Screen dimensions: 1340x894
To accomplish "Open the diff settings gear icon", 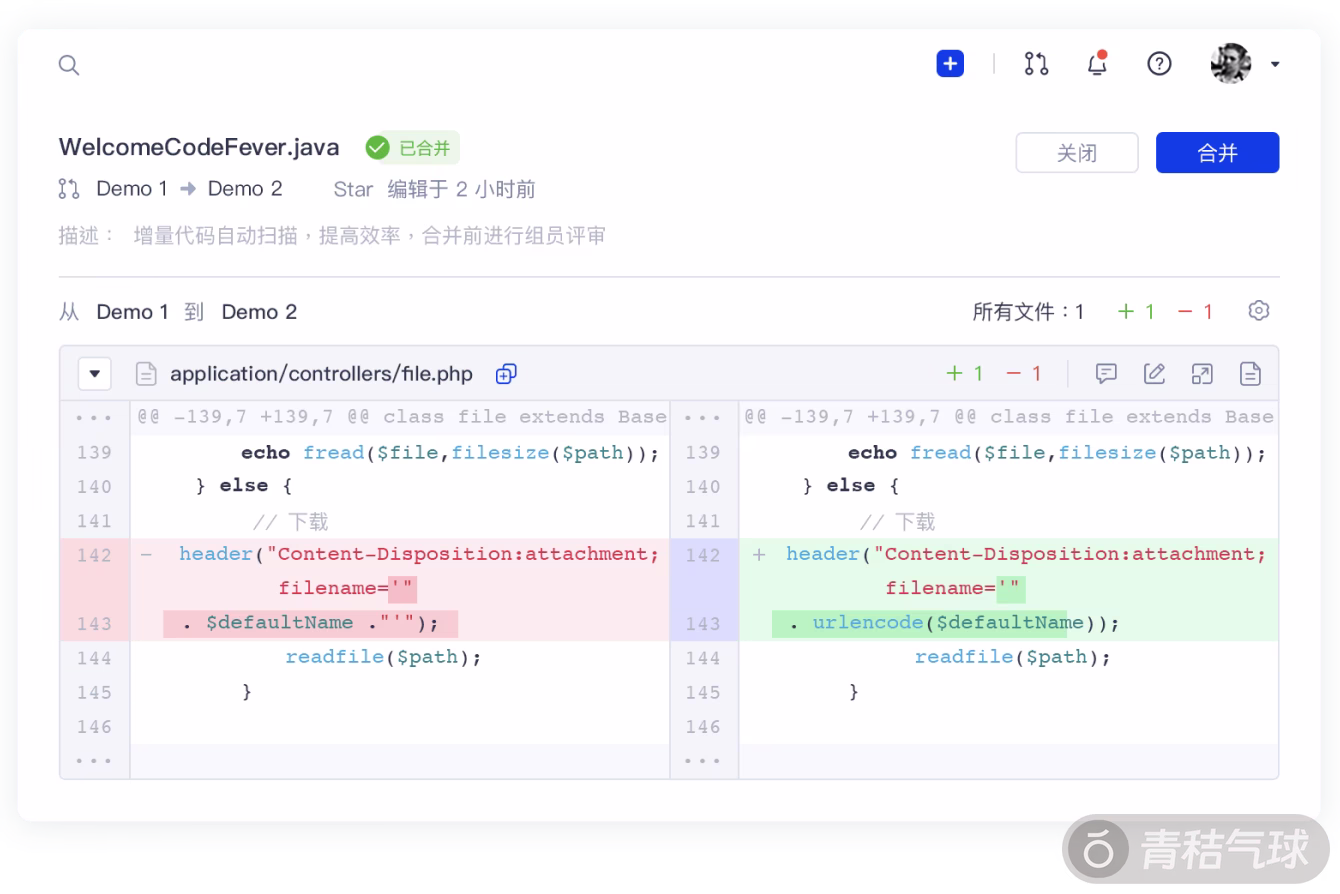I will pyautogui.click(x=1259, y=311).
